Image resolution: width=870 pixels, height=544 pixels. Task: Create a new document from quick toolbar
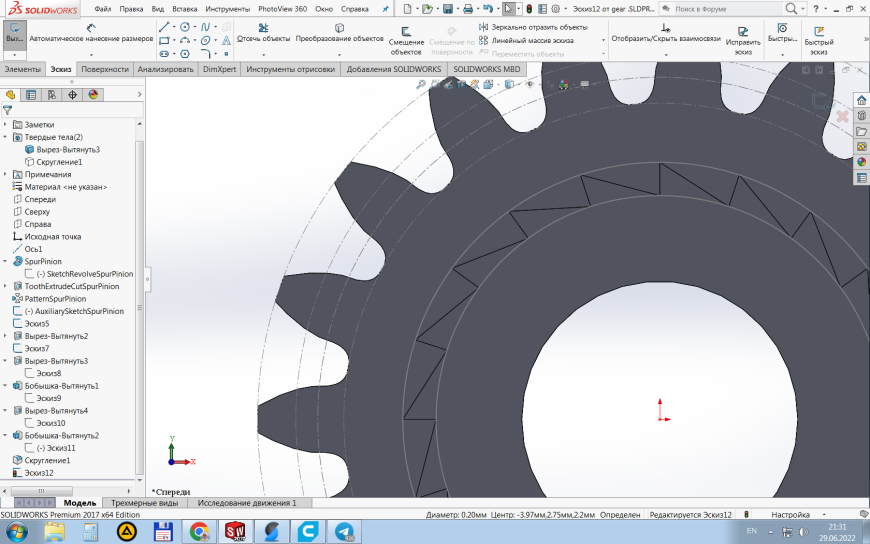407,9
